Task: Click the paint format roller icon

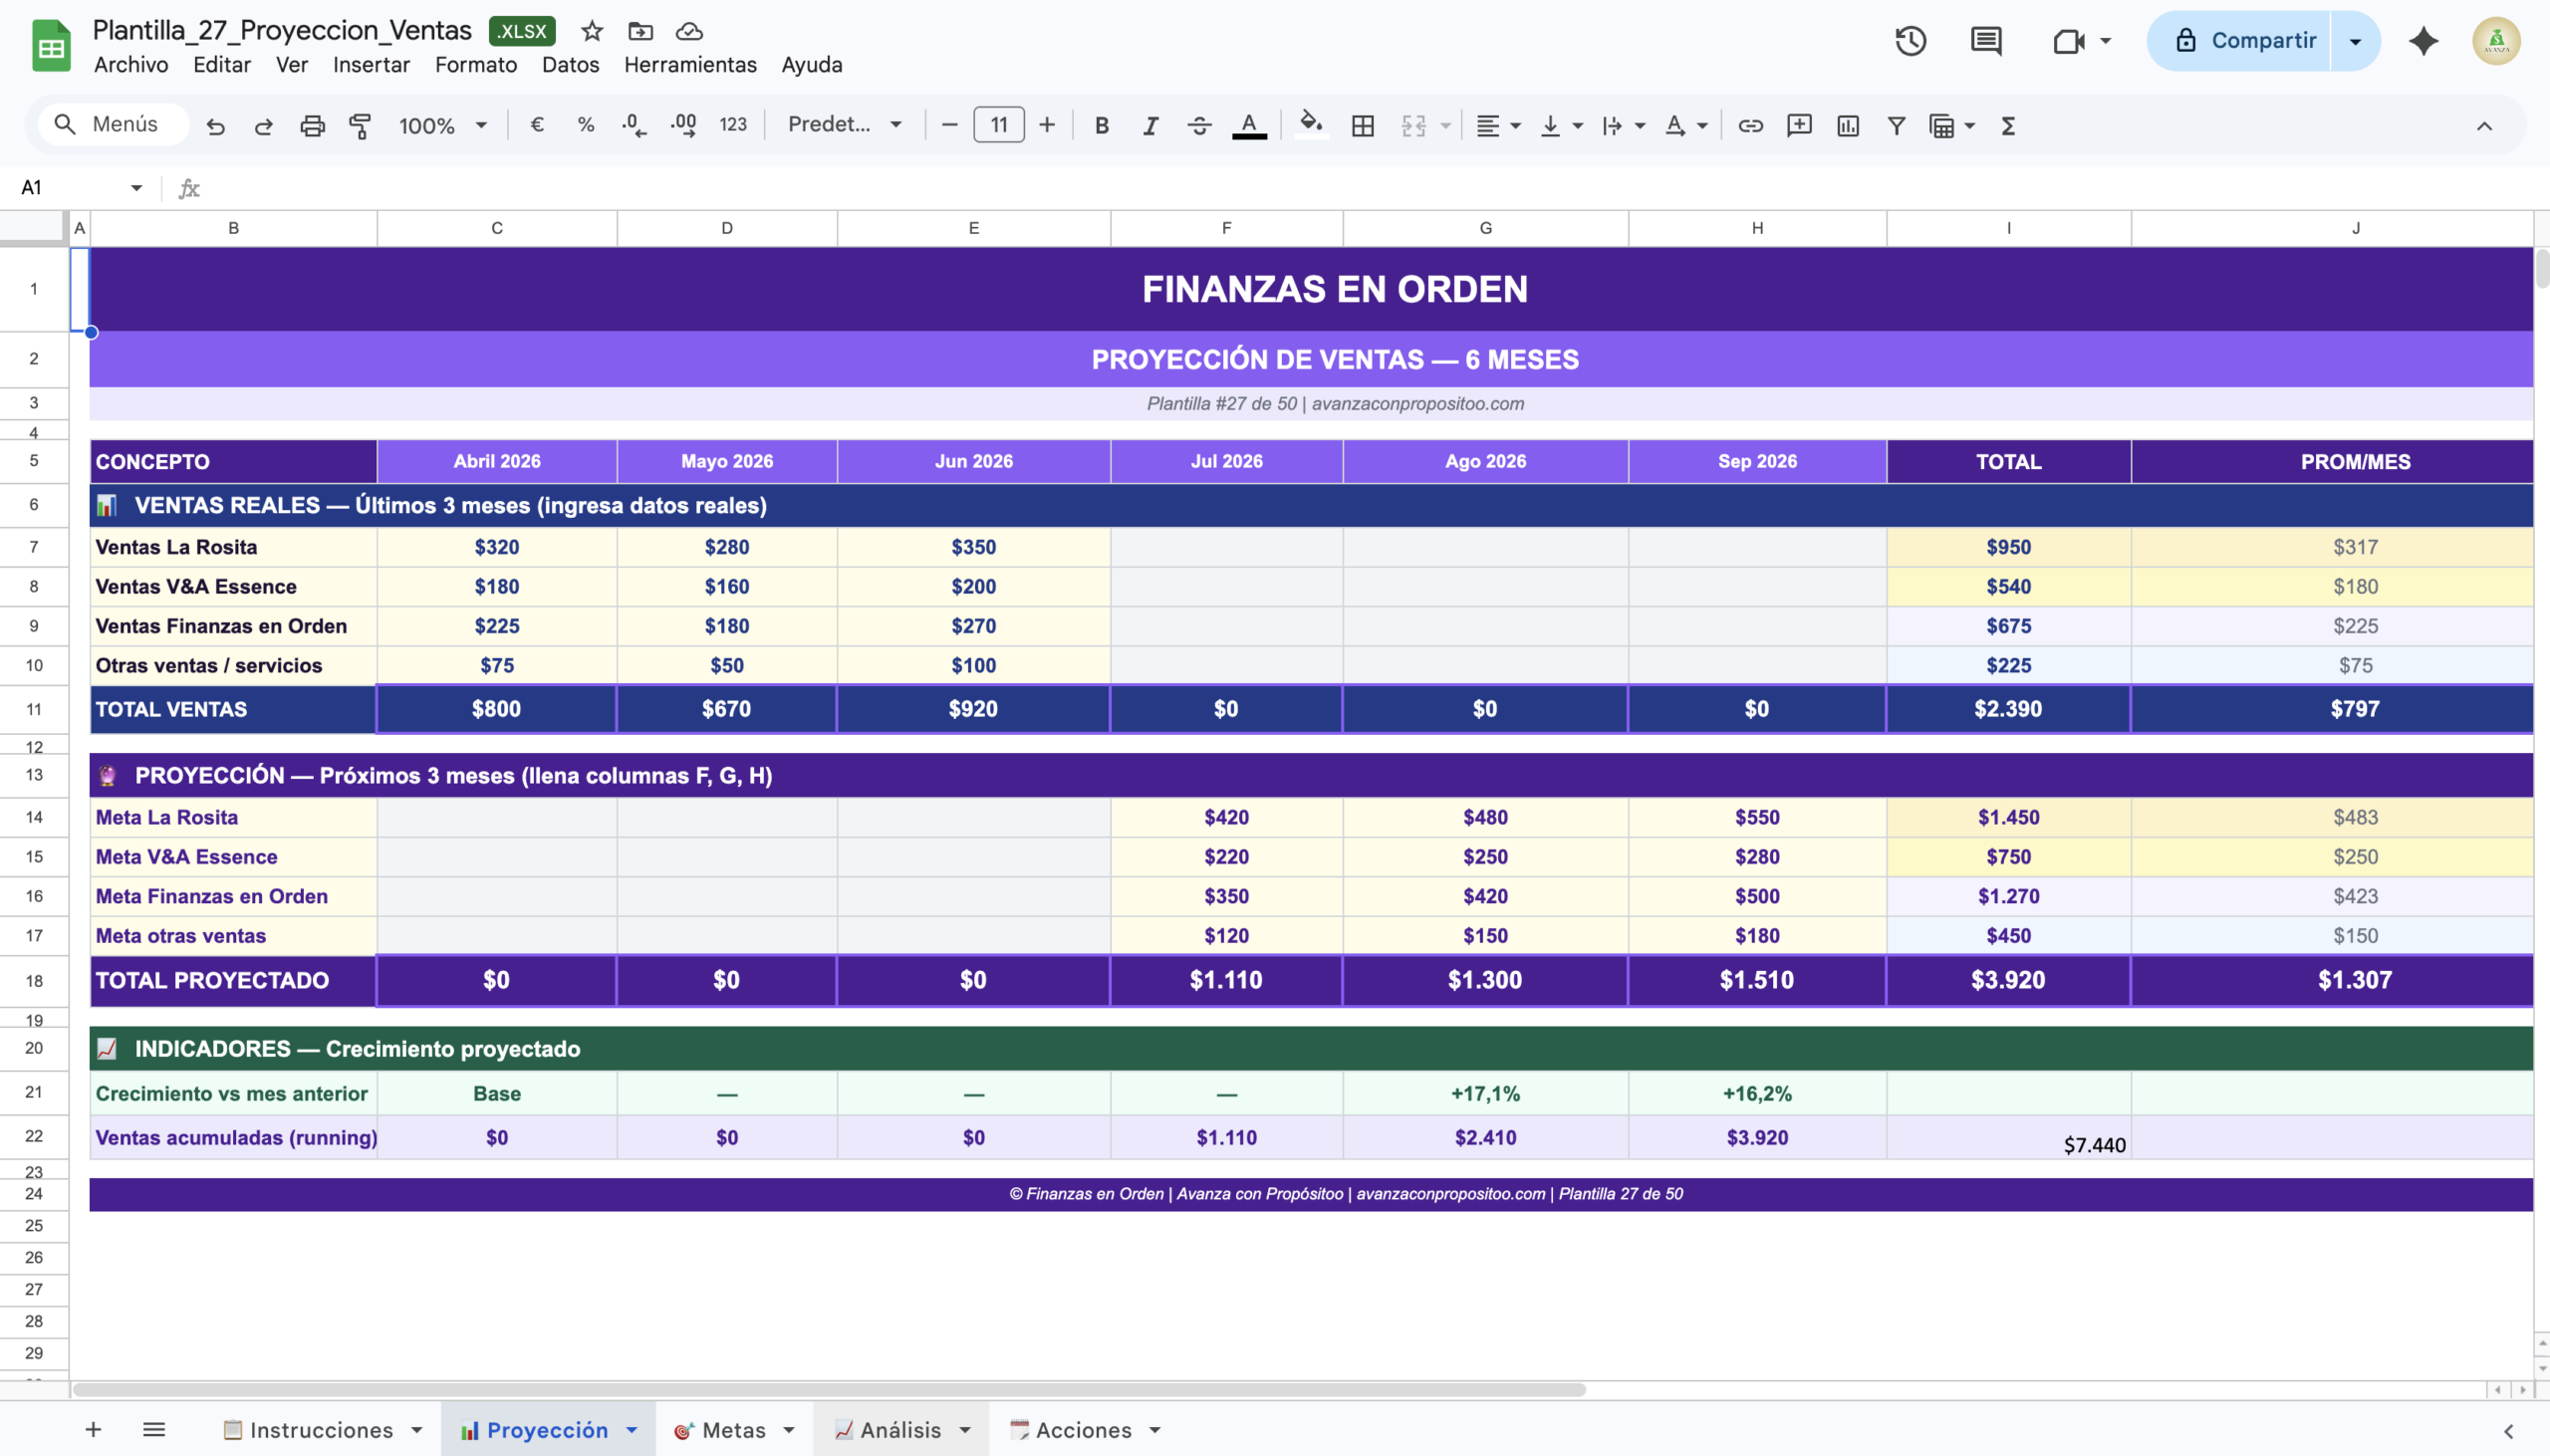Action: (360, 126)
